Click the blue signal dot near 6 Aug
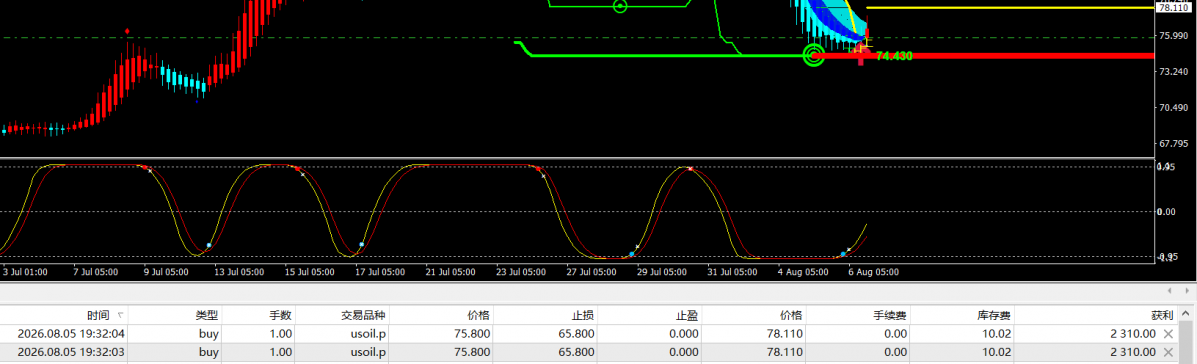Image resolution: width=1197 pixels, height=364 pixels. 843,253
